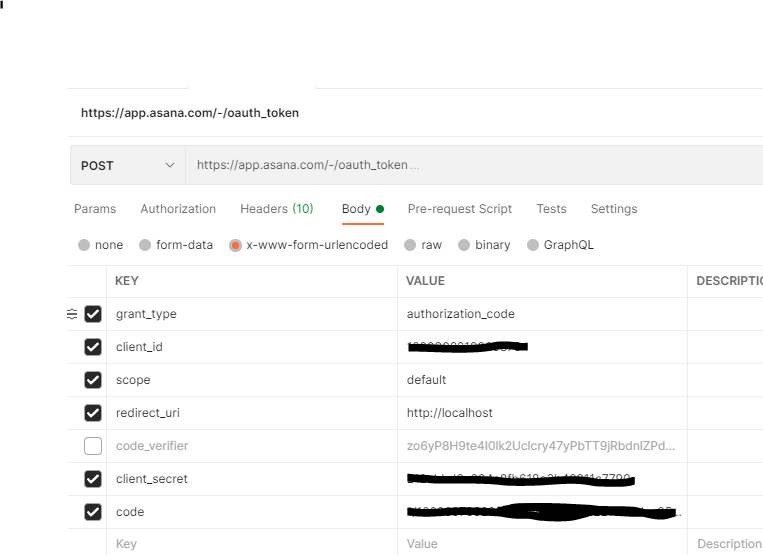Open the Headers (10) tab

[x=277, y=209]
